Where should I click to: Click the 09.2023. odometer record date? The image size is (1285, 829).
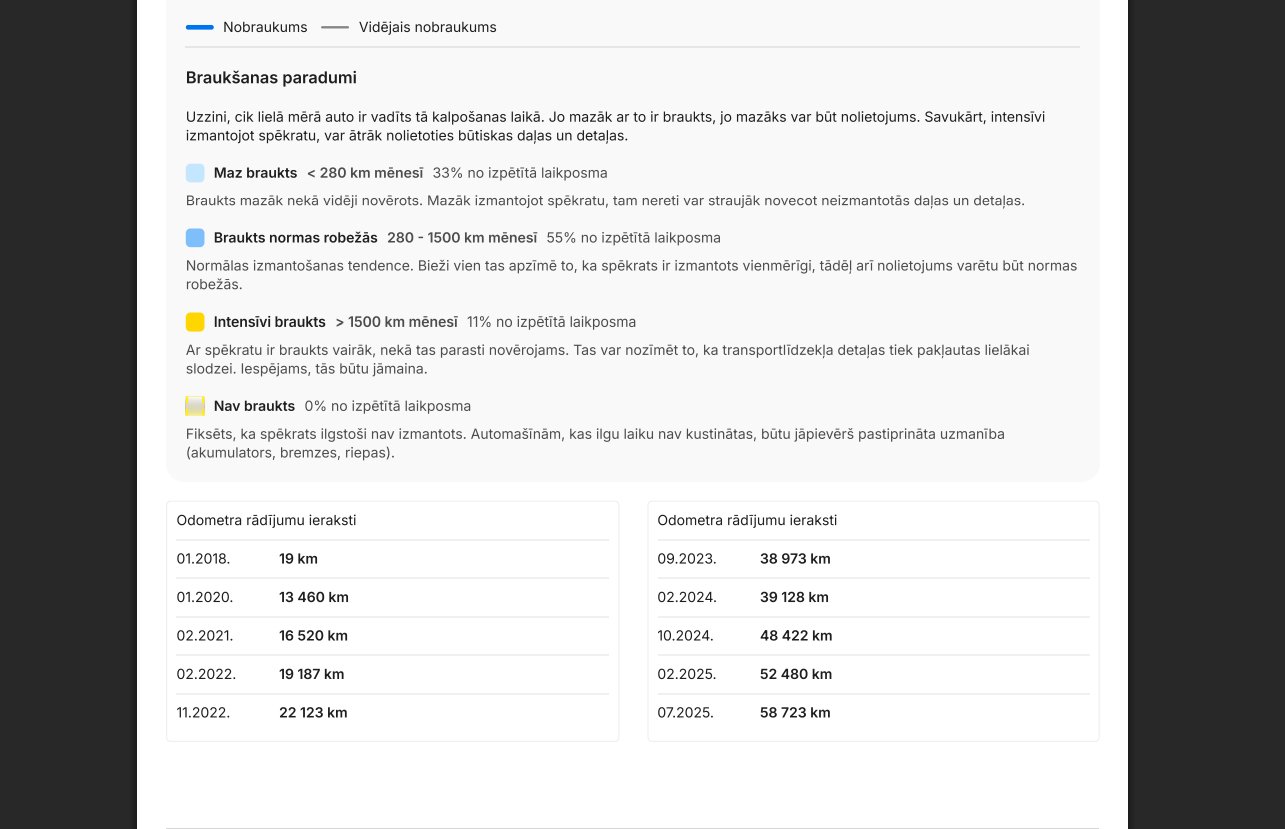coord(687,559)
